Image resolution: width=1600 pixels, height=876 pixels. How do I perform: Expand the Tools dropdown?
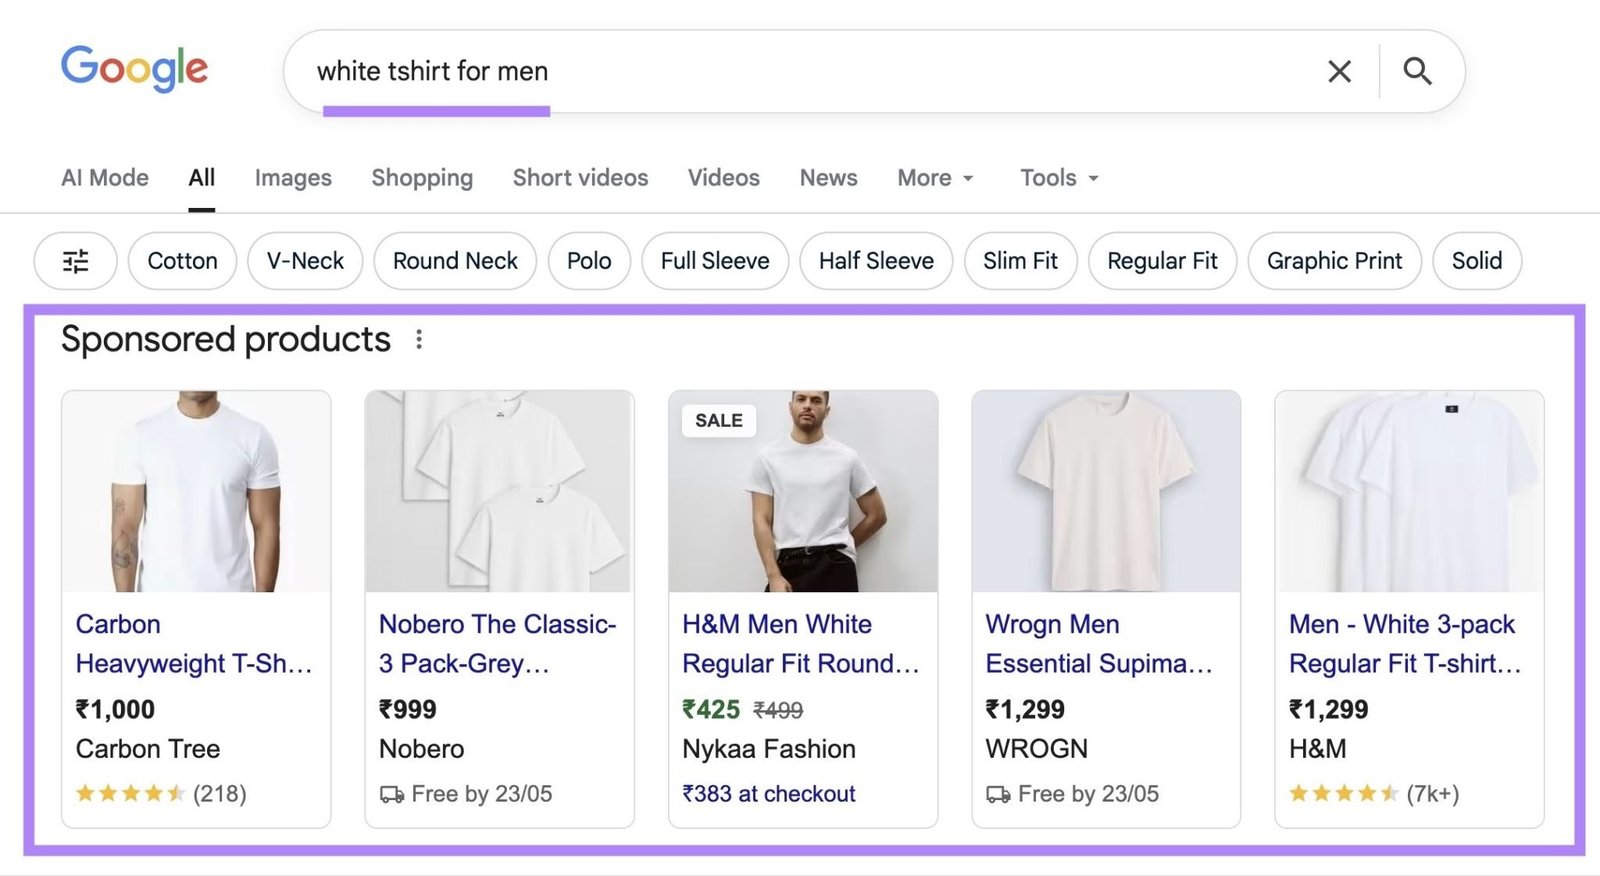(1059, 178)
